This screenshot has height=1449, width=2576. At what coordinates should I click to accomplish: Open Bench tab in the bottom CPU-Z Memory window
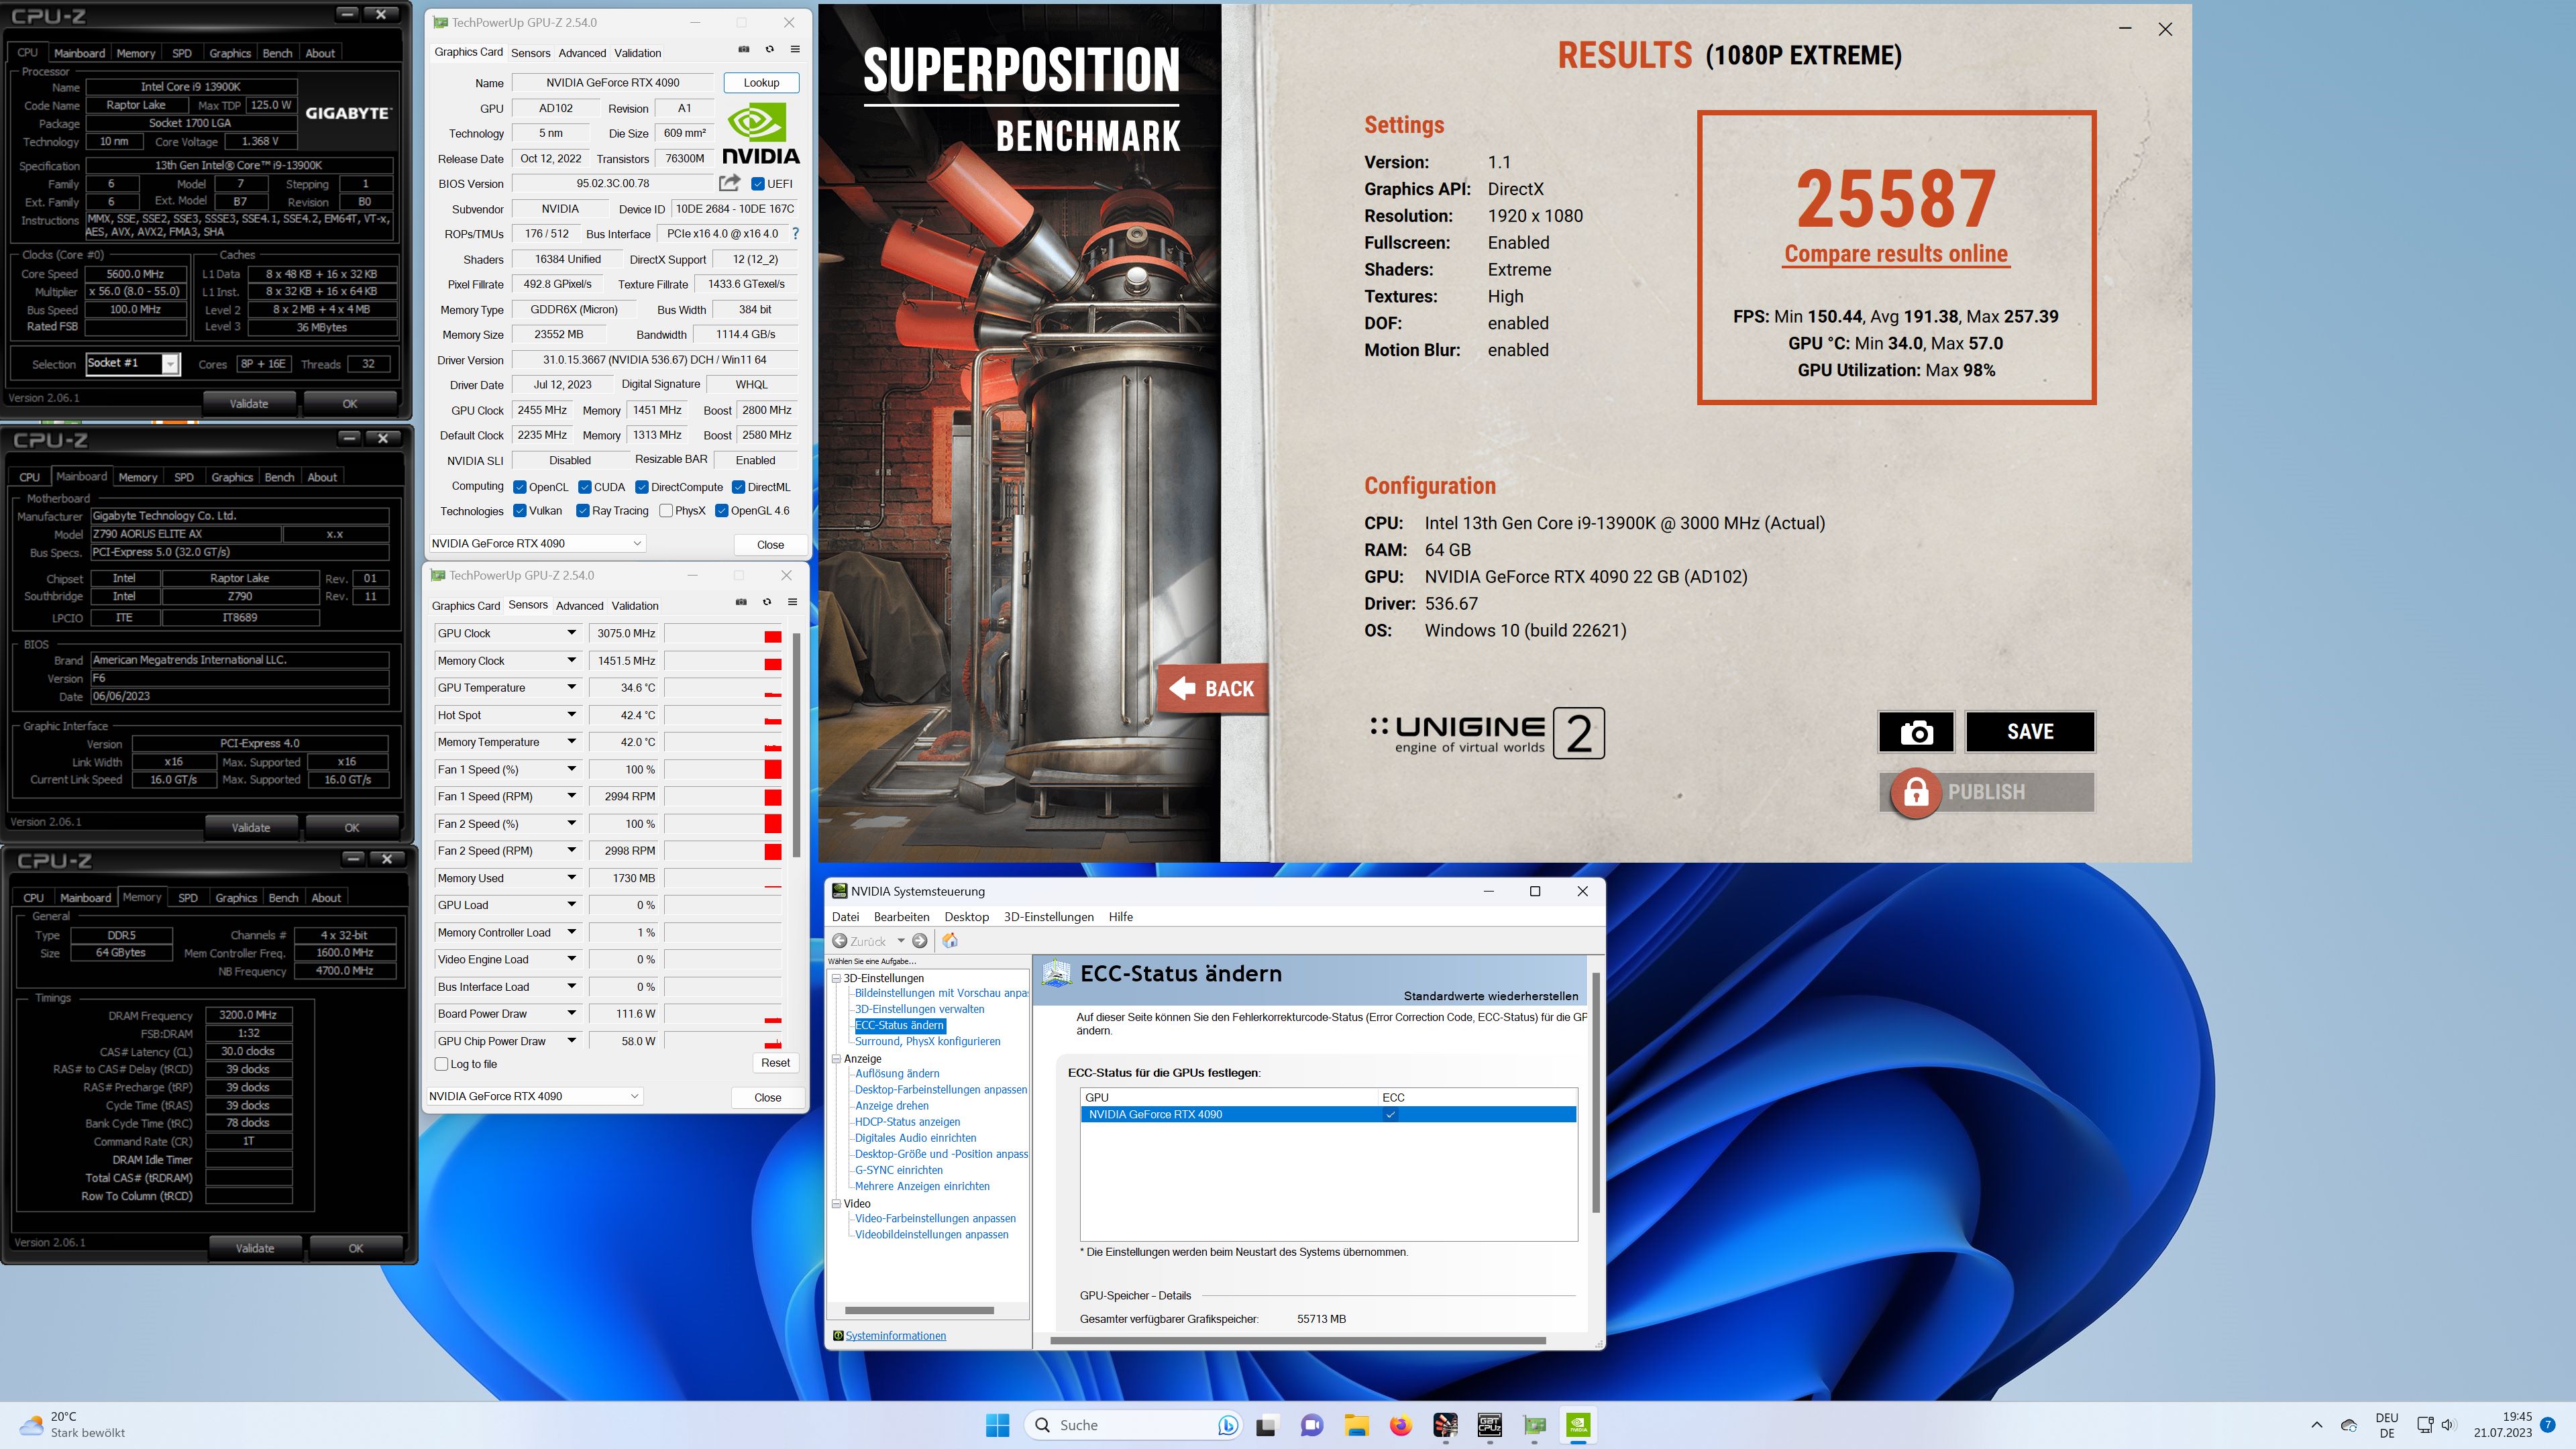coord(283,898)
